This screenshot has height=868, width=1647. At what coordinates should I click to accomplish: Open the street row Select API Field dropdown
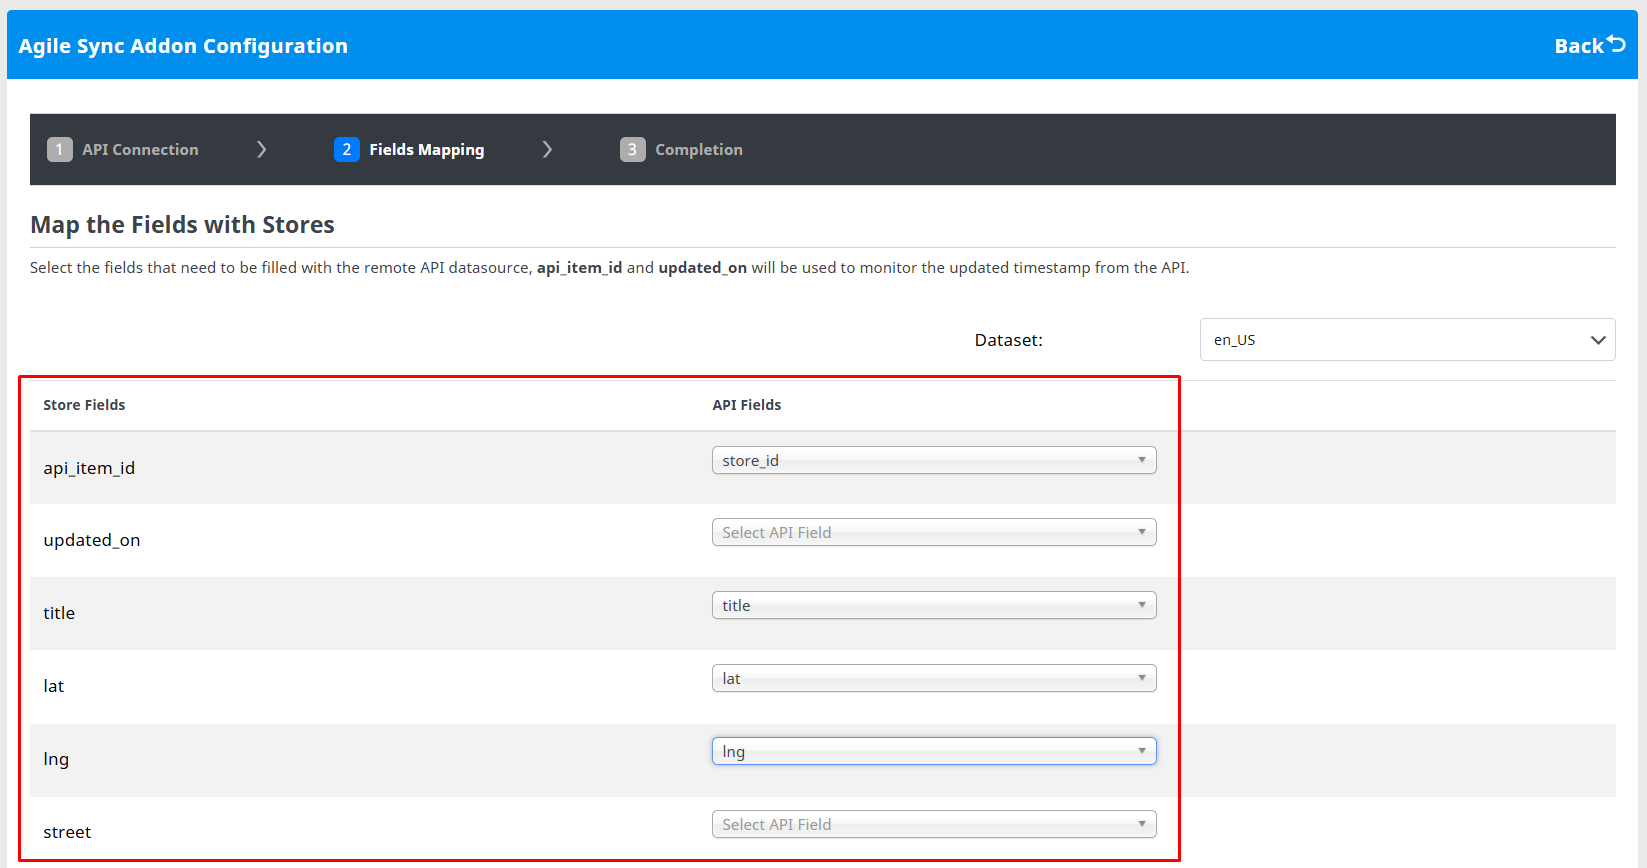[x=934, y=824]
